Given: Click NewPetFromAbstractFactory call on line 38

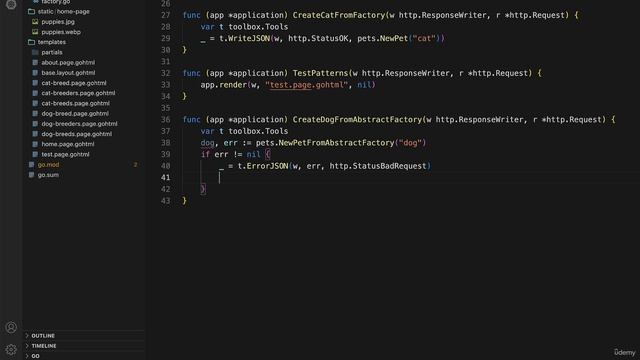Looking at the screenshot, I should click(x=336, y=143).
